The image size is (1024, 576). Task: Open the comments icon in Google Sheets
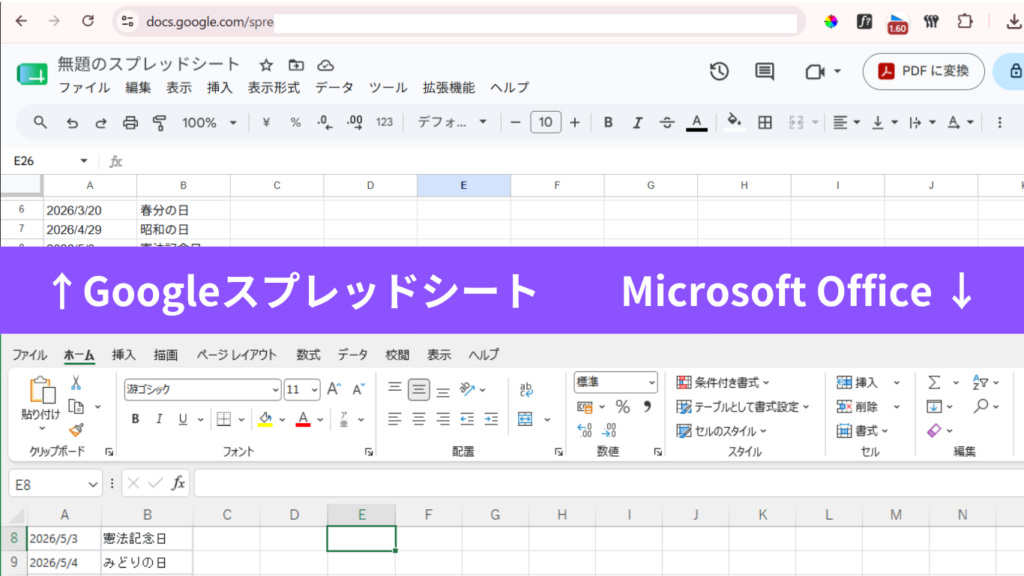(764, 71)
